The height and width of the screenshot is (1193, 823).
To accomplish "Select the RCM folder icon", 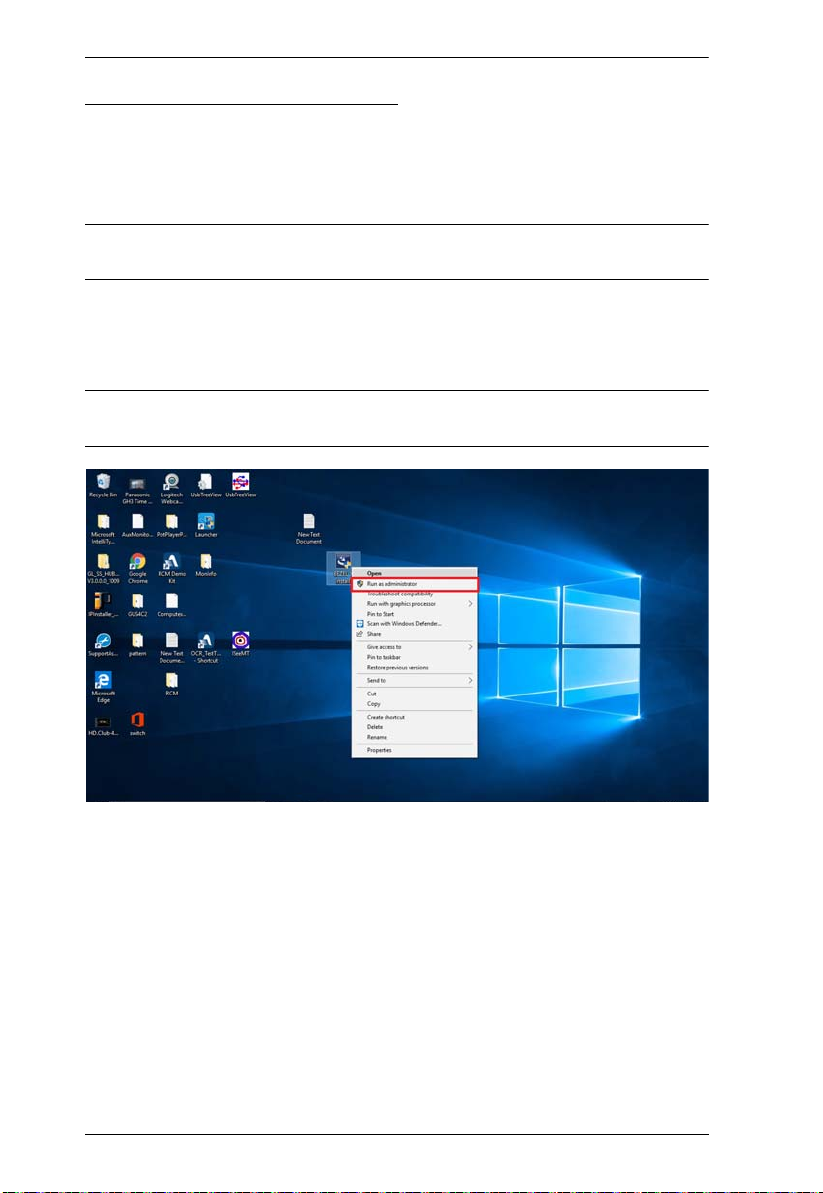I will (x=172, y=685).
